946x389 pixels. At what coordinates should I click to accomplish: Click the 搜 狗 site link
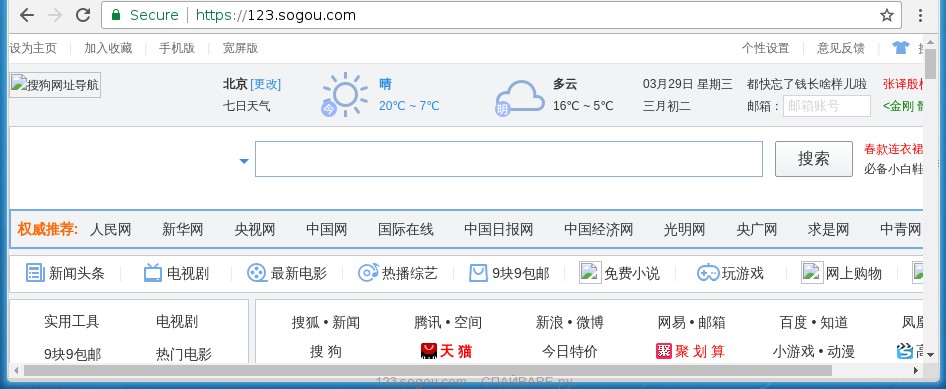326,351
